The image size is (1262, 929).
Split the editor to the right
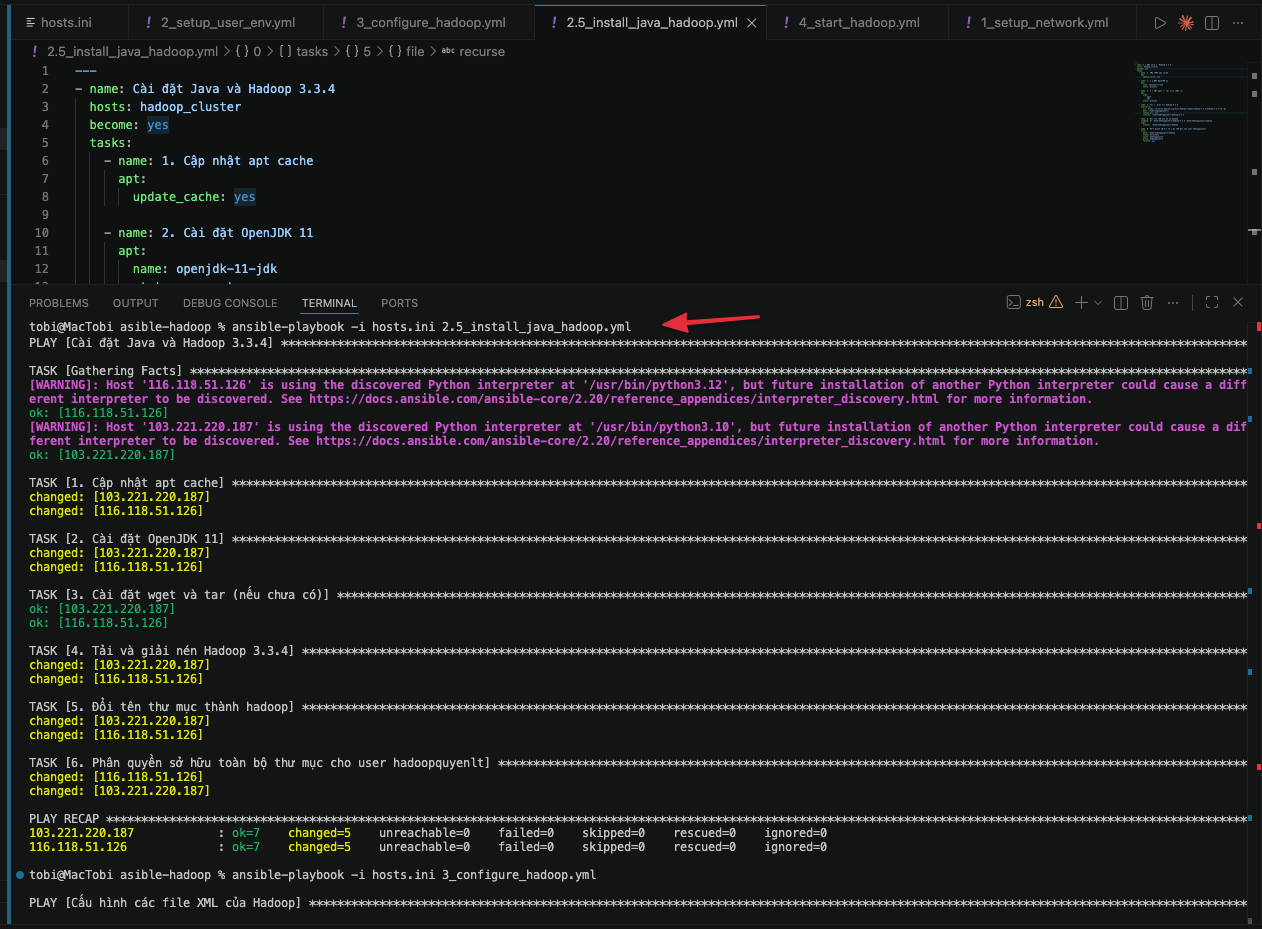[x=1212, y=22]
